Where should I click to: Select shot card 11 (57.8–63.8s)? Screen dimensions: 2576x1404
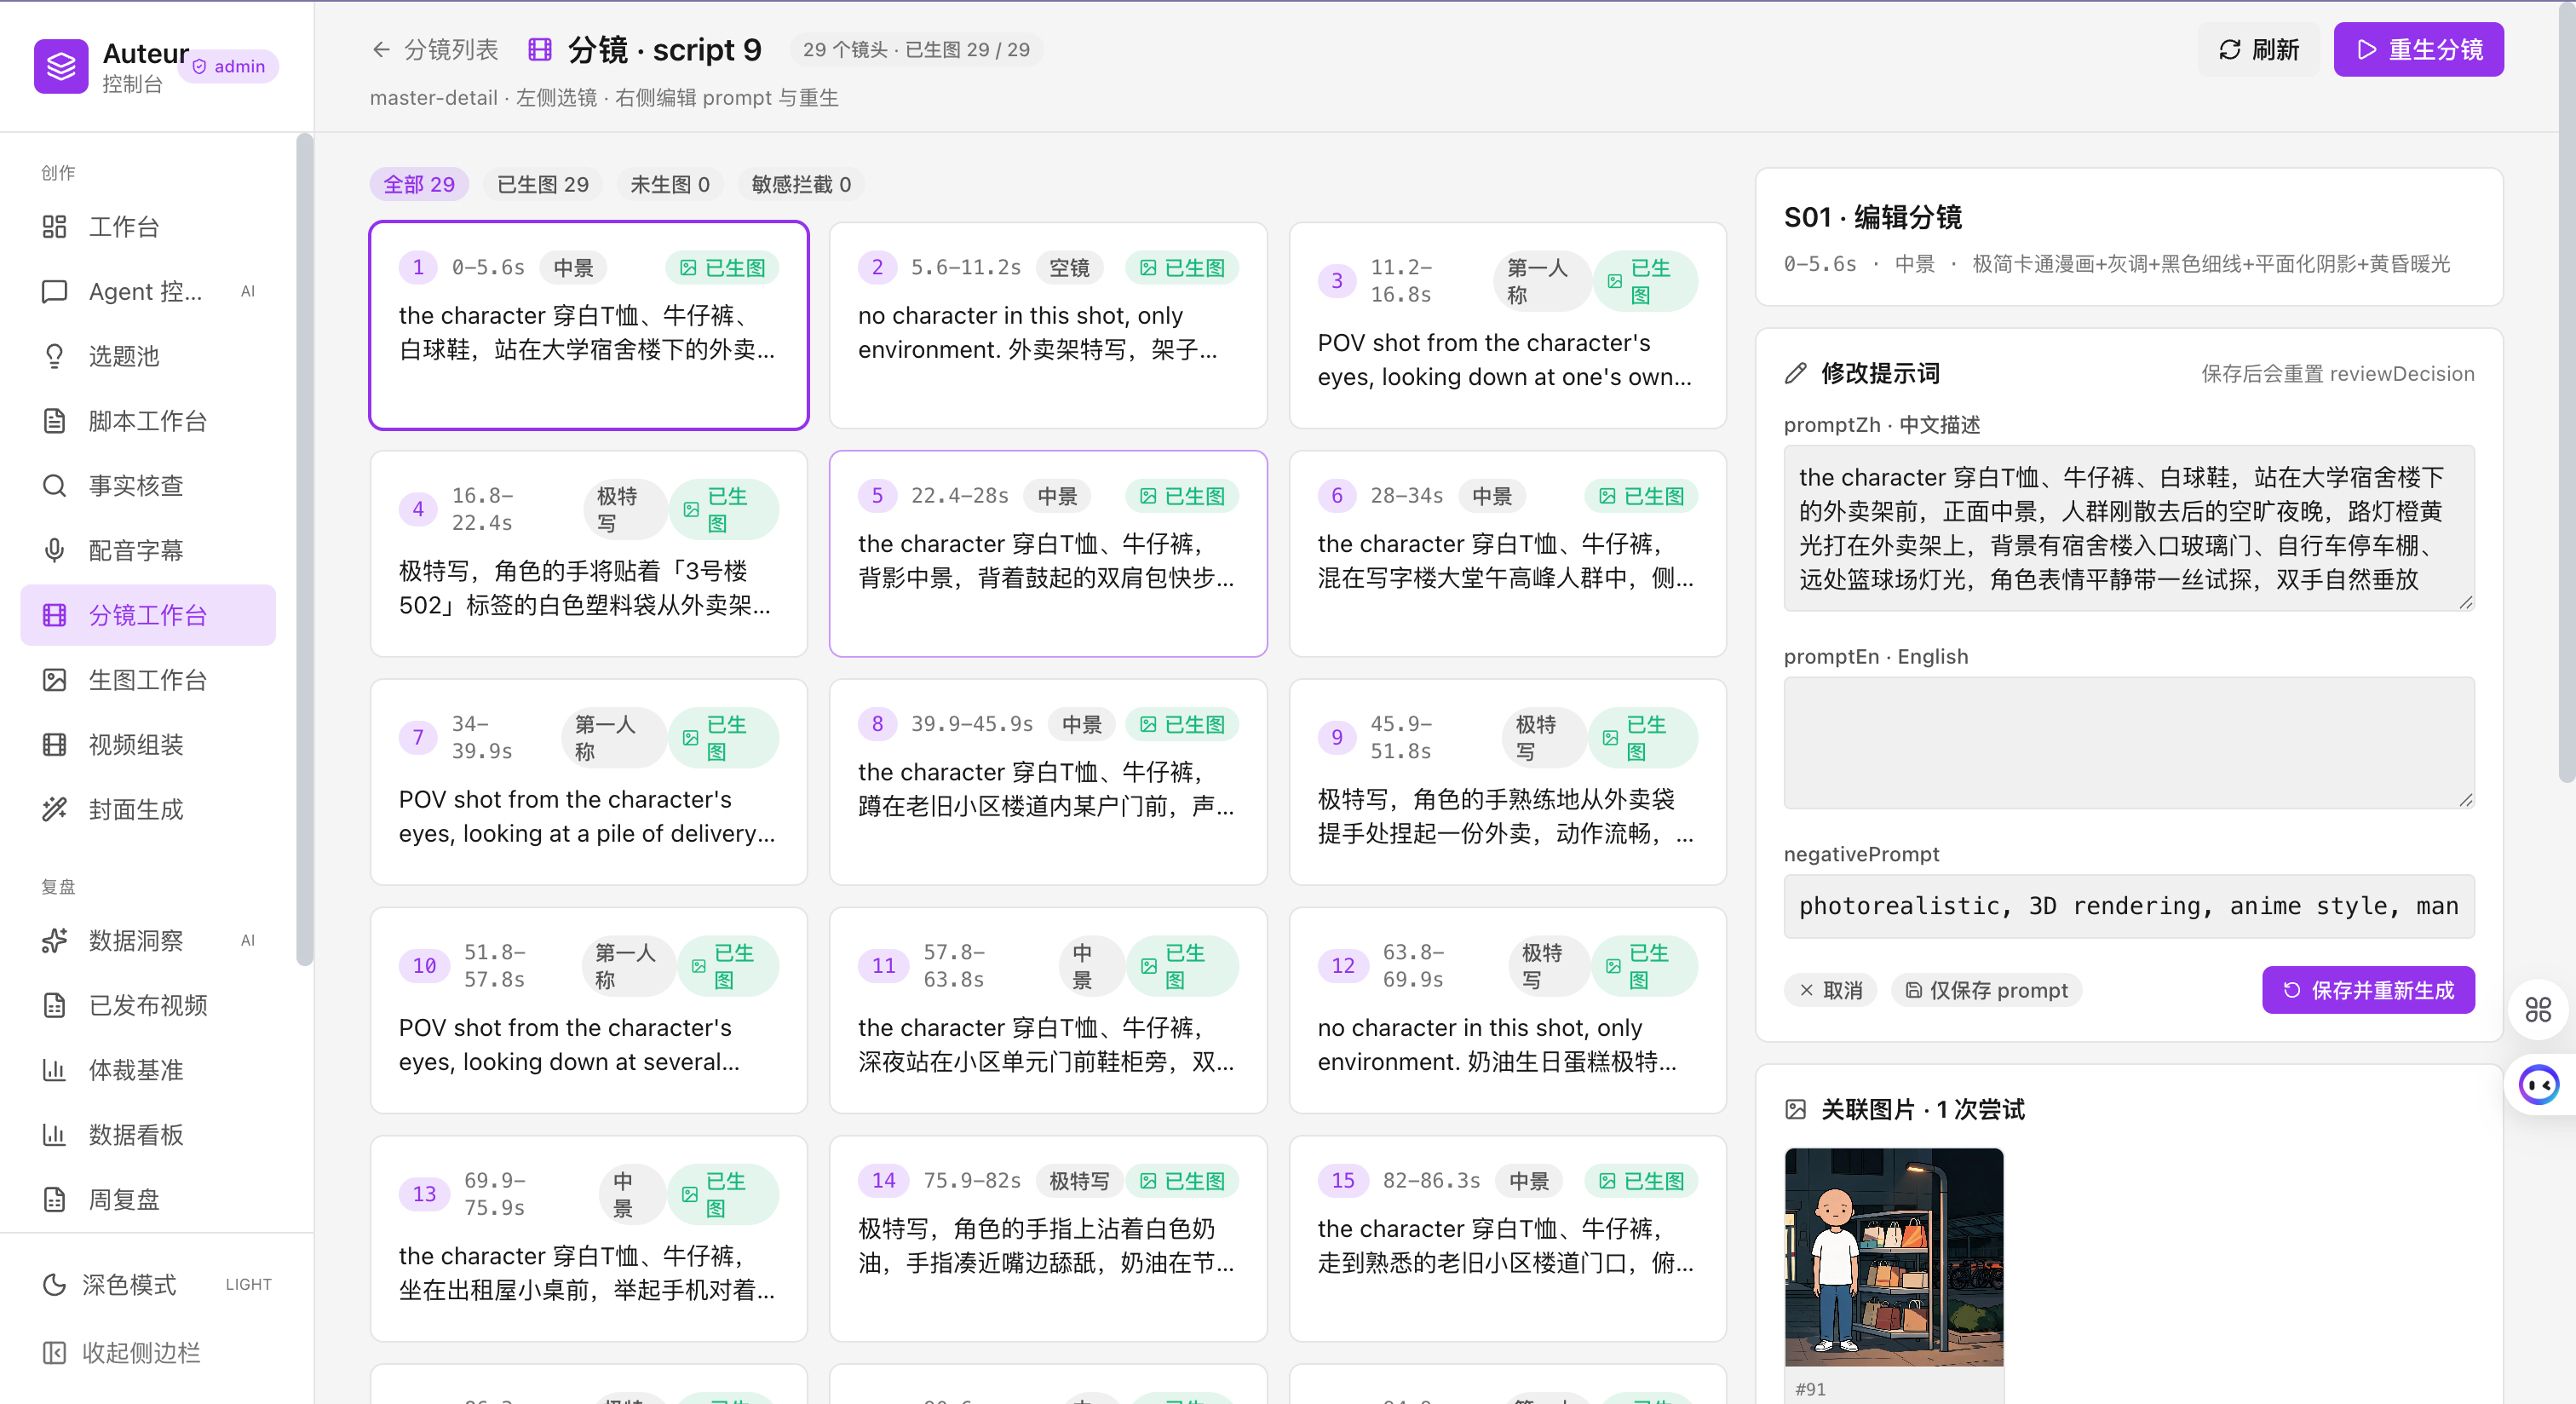(x=1048, y=1010)
